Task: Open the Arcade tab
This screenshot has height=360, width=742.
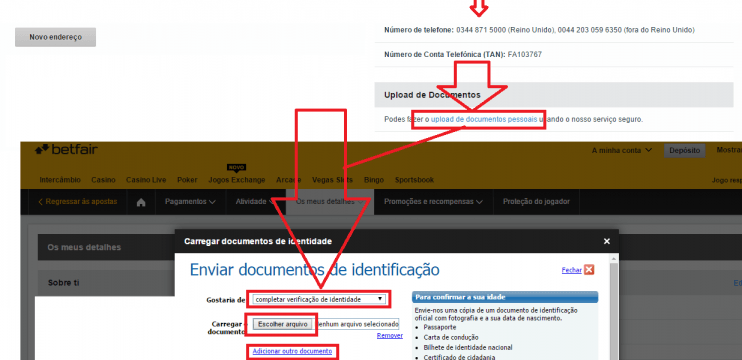Action: click(x=289, y=180)
